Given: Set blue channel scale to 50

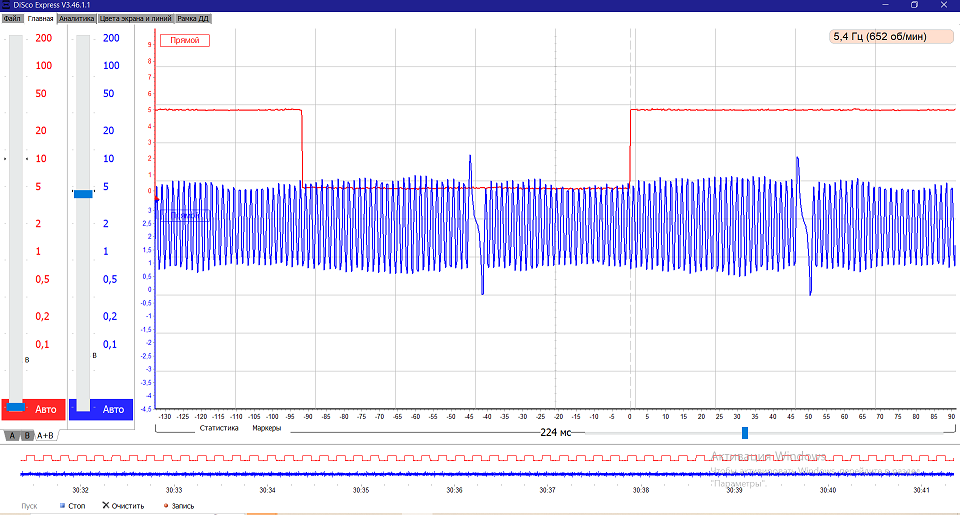Looking at the screenshot, I should coord(108,94).
